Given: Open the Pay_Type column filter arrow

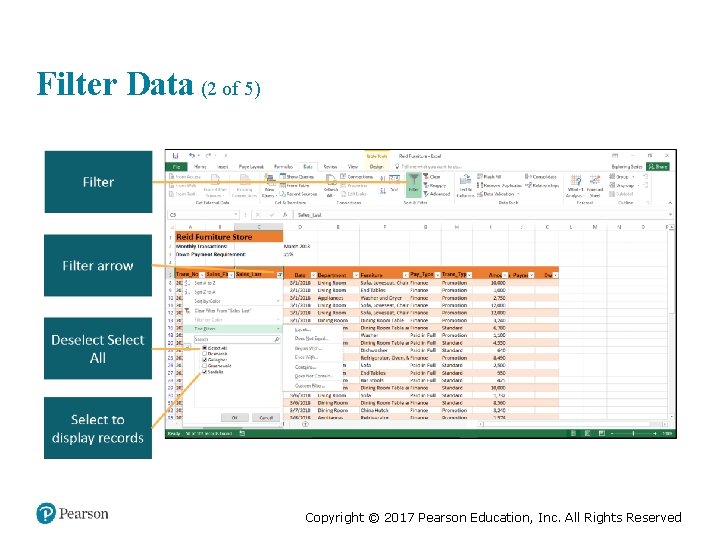Looking at the screenshot, I should [x=438, y=275].
